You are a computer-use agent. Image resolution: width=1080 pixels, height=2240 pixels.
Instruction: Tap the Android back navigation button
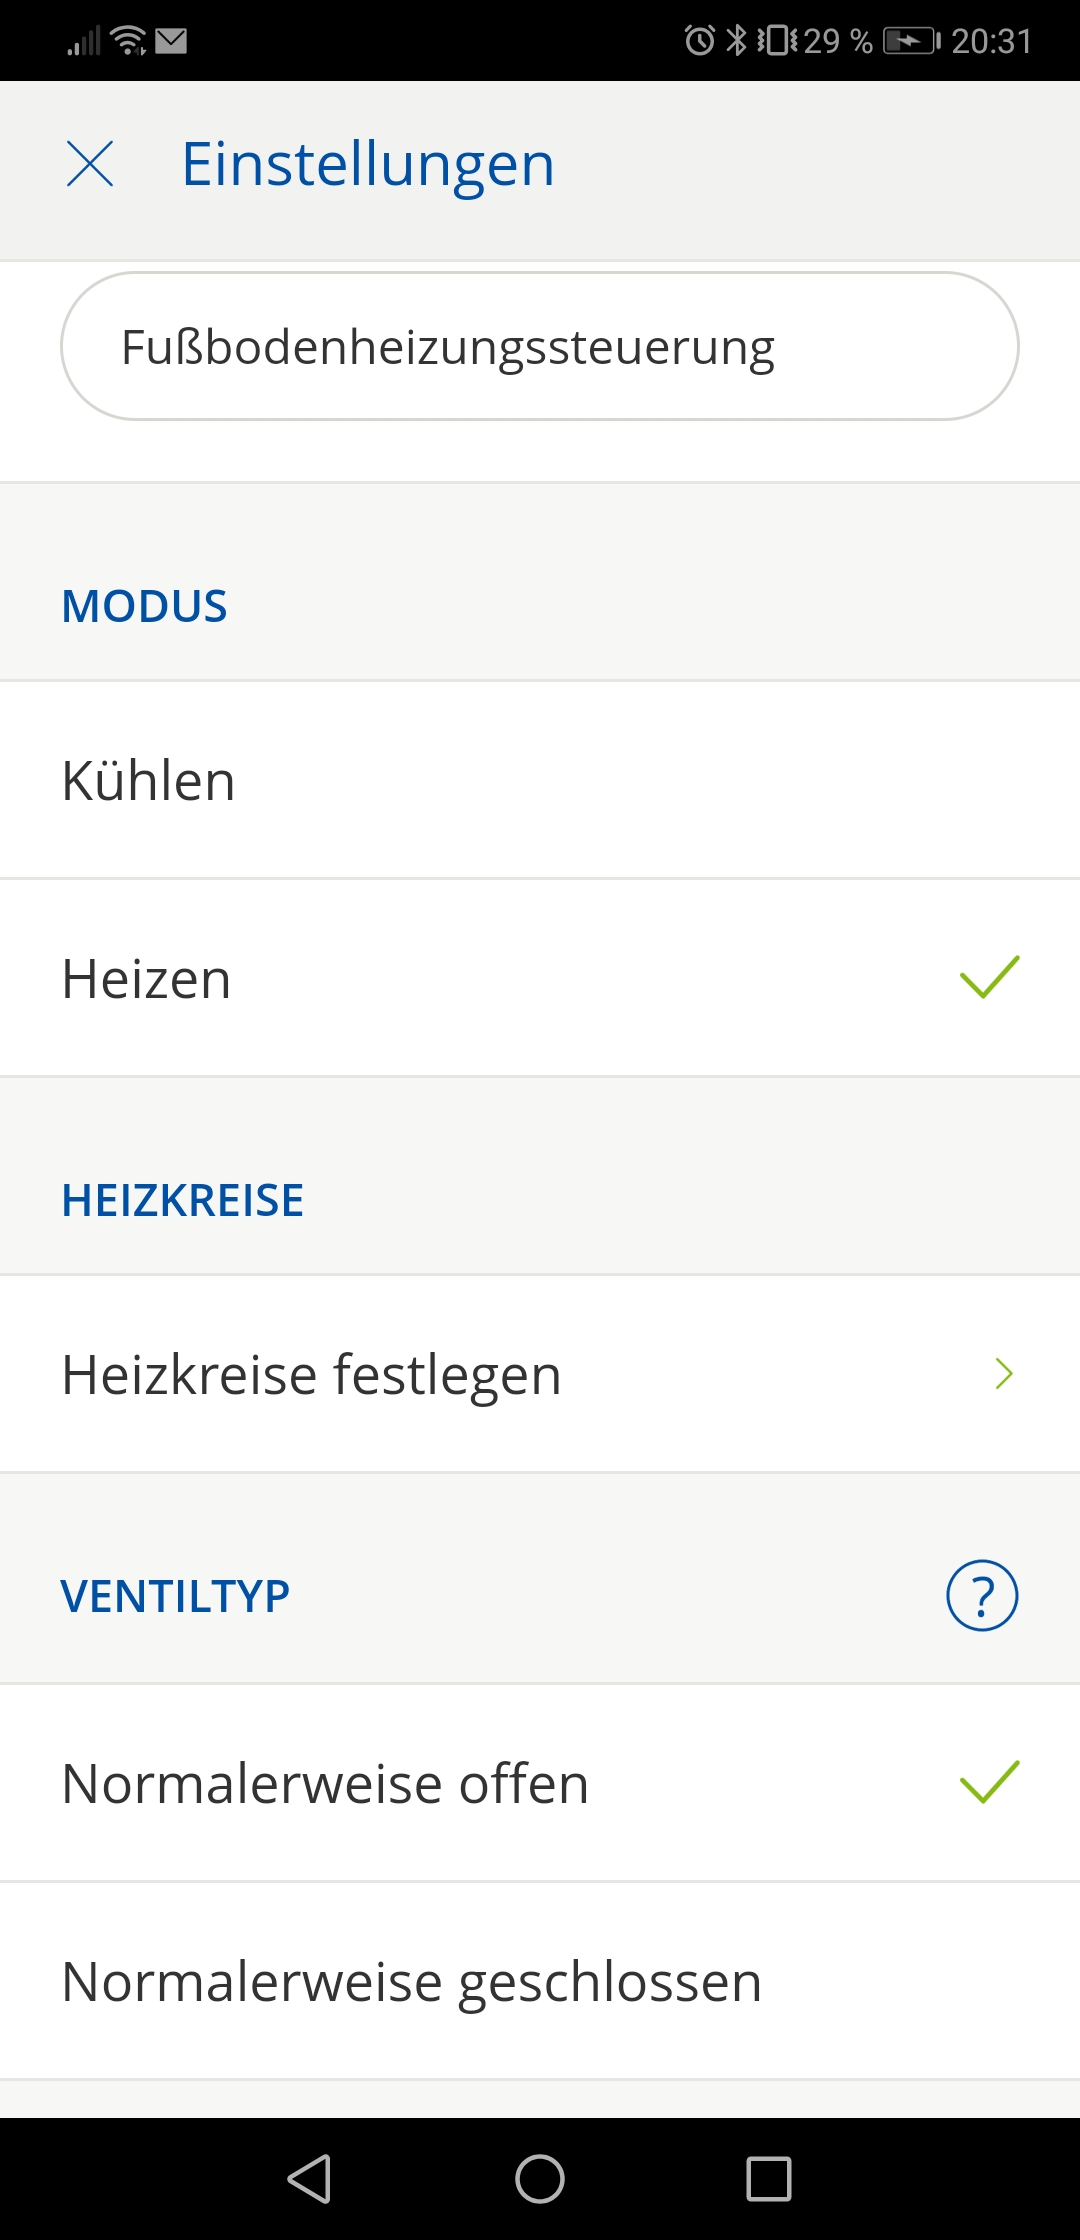310,2179
